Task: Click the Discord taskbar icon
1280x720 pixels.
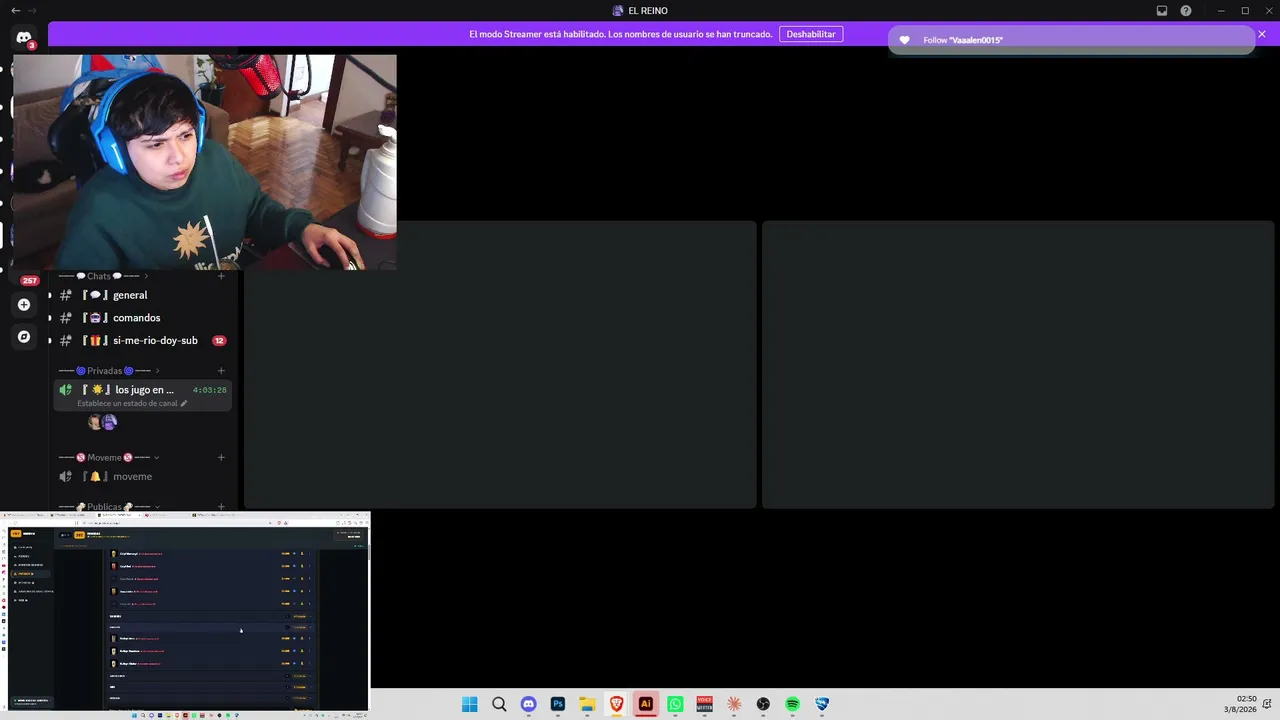Action: tap(529, 704)
